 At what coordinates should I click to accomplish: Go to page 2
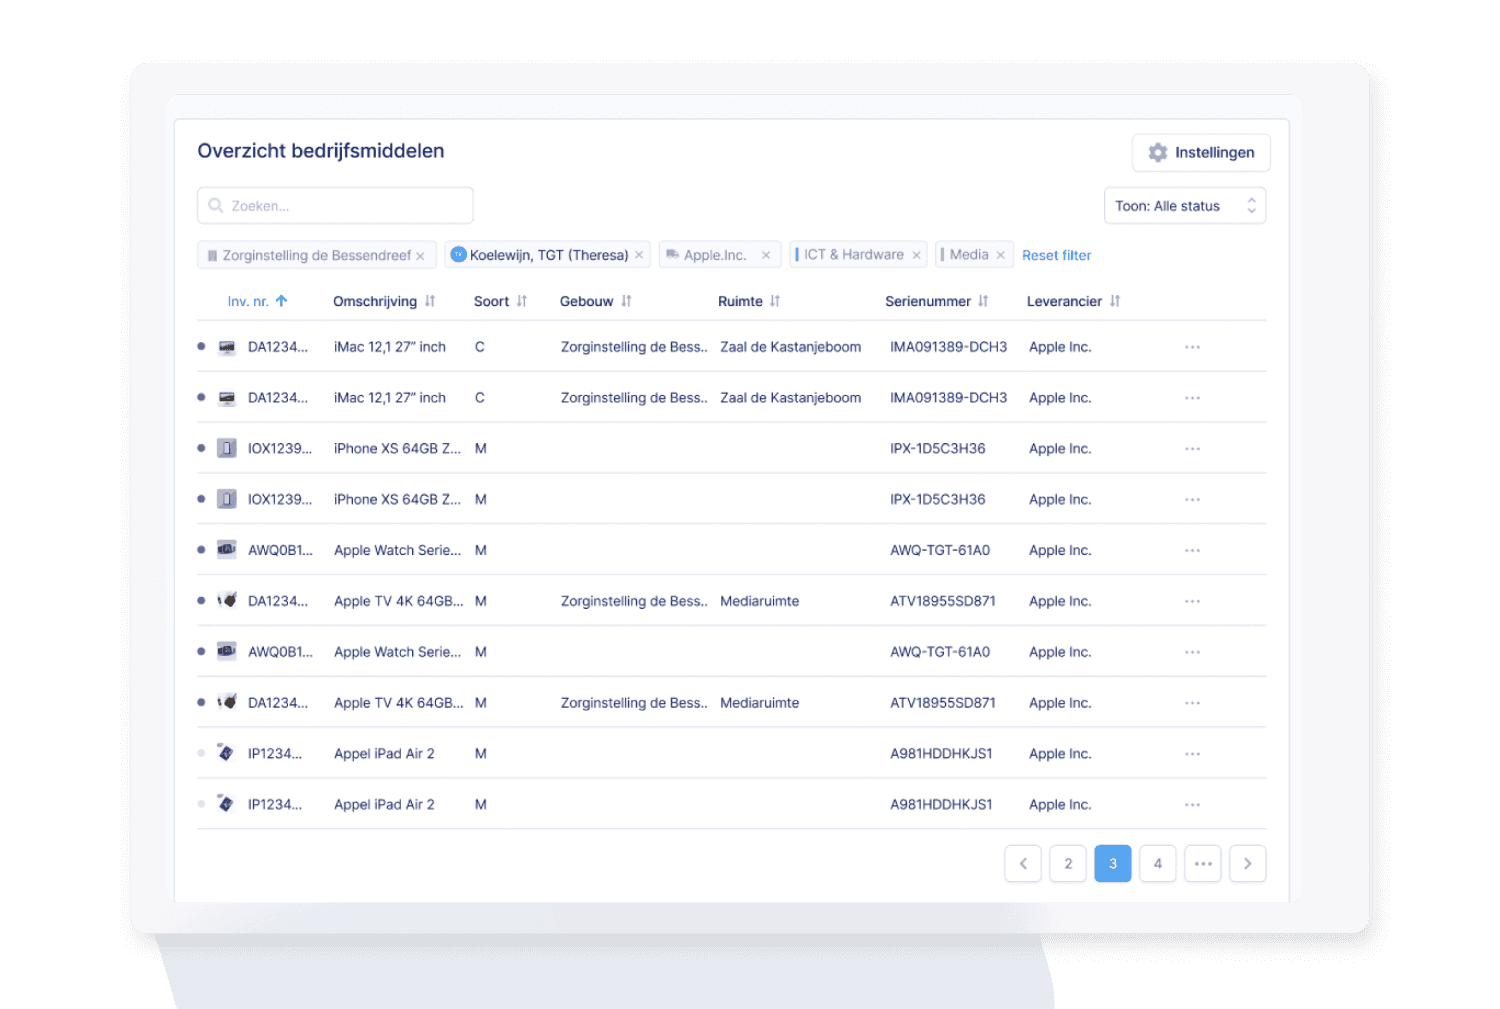1068,864
